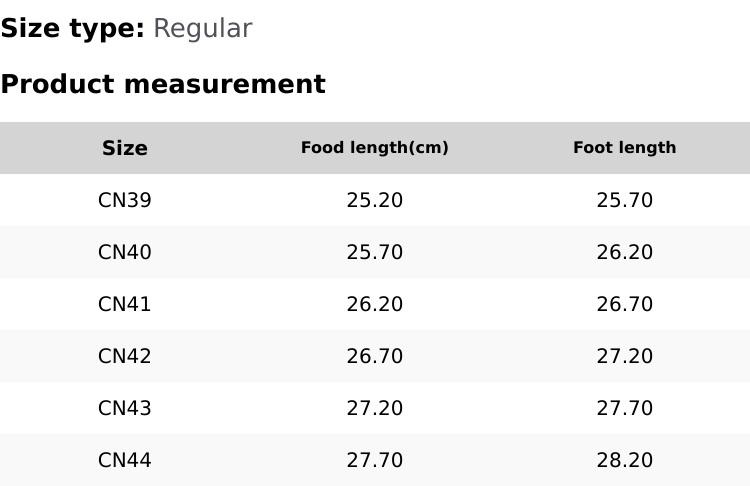
Task: Click the Size type label
Action: coord(73,29)
